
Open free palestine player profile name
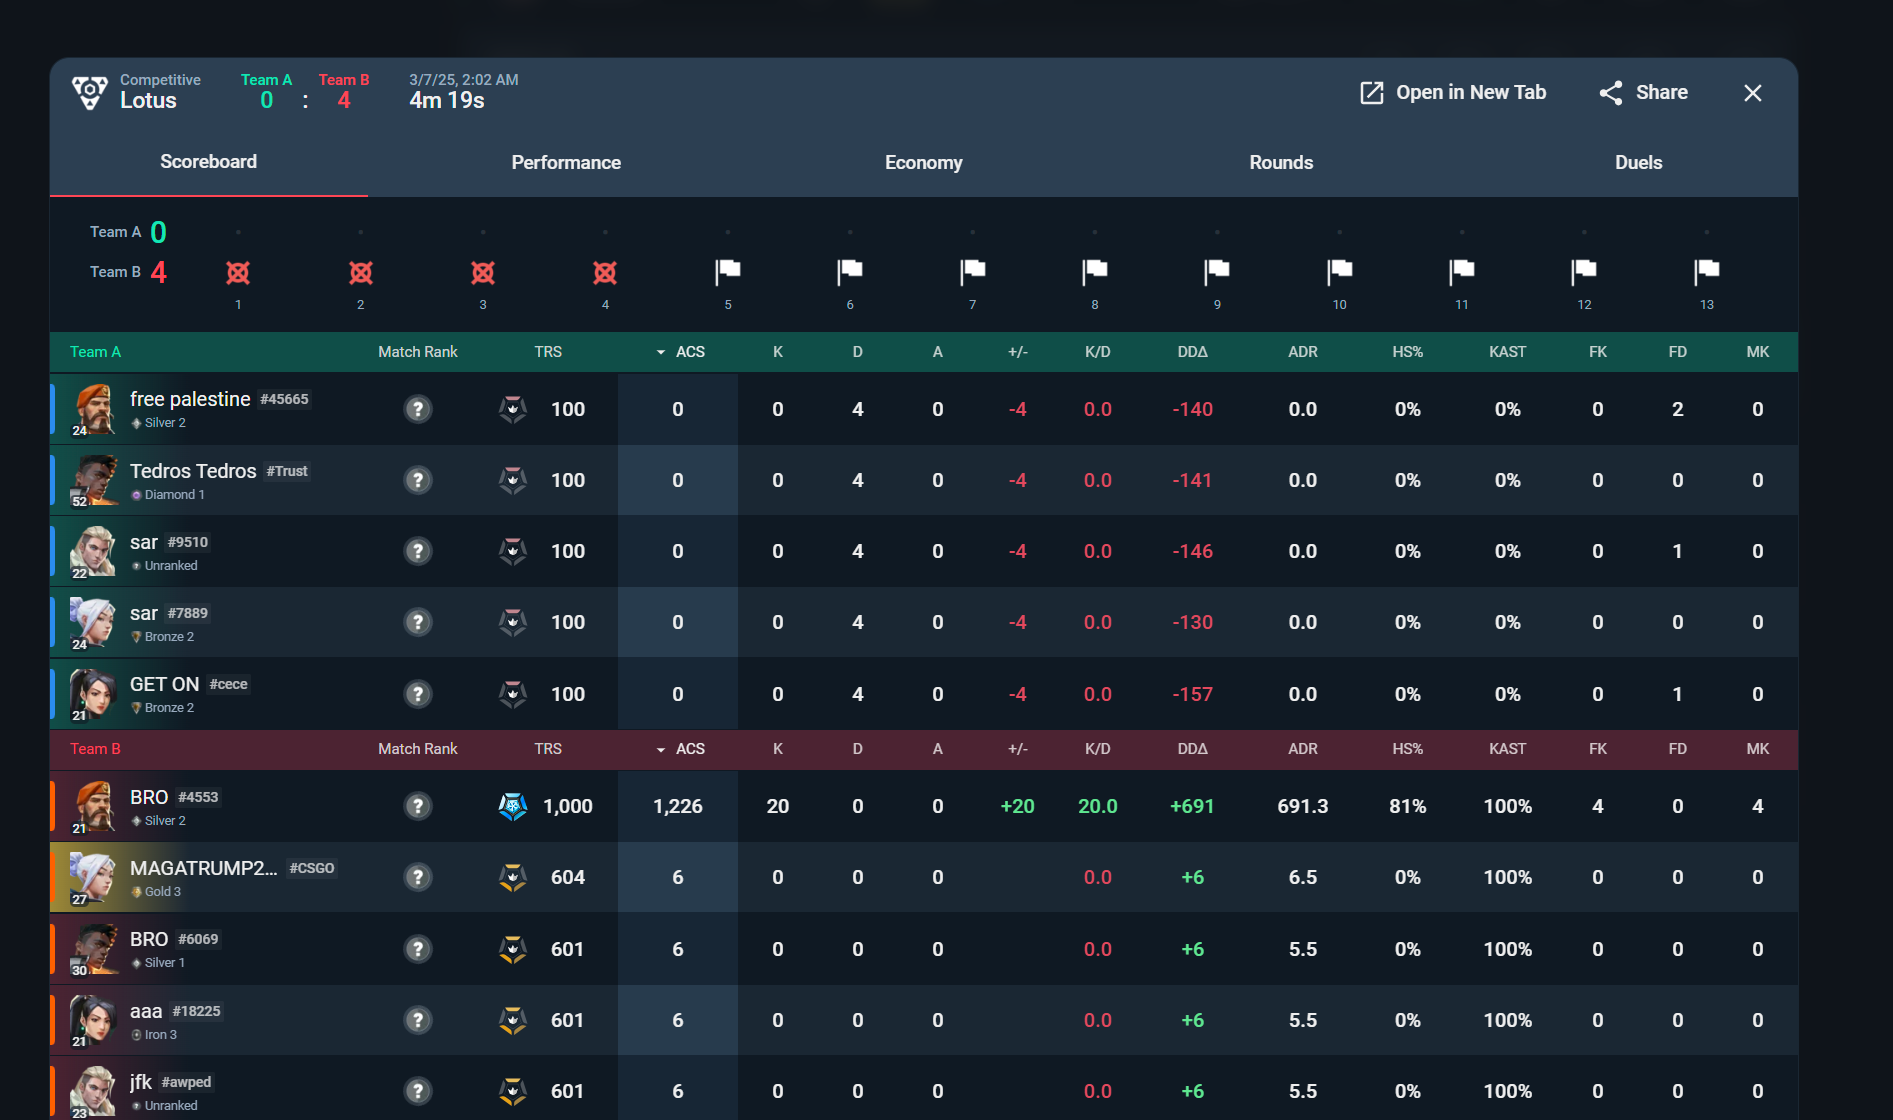coord(190,399)
